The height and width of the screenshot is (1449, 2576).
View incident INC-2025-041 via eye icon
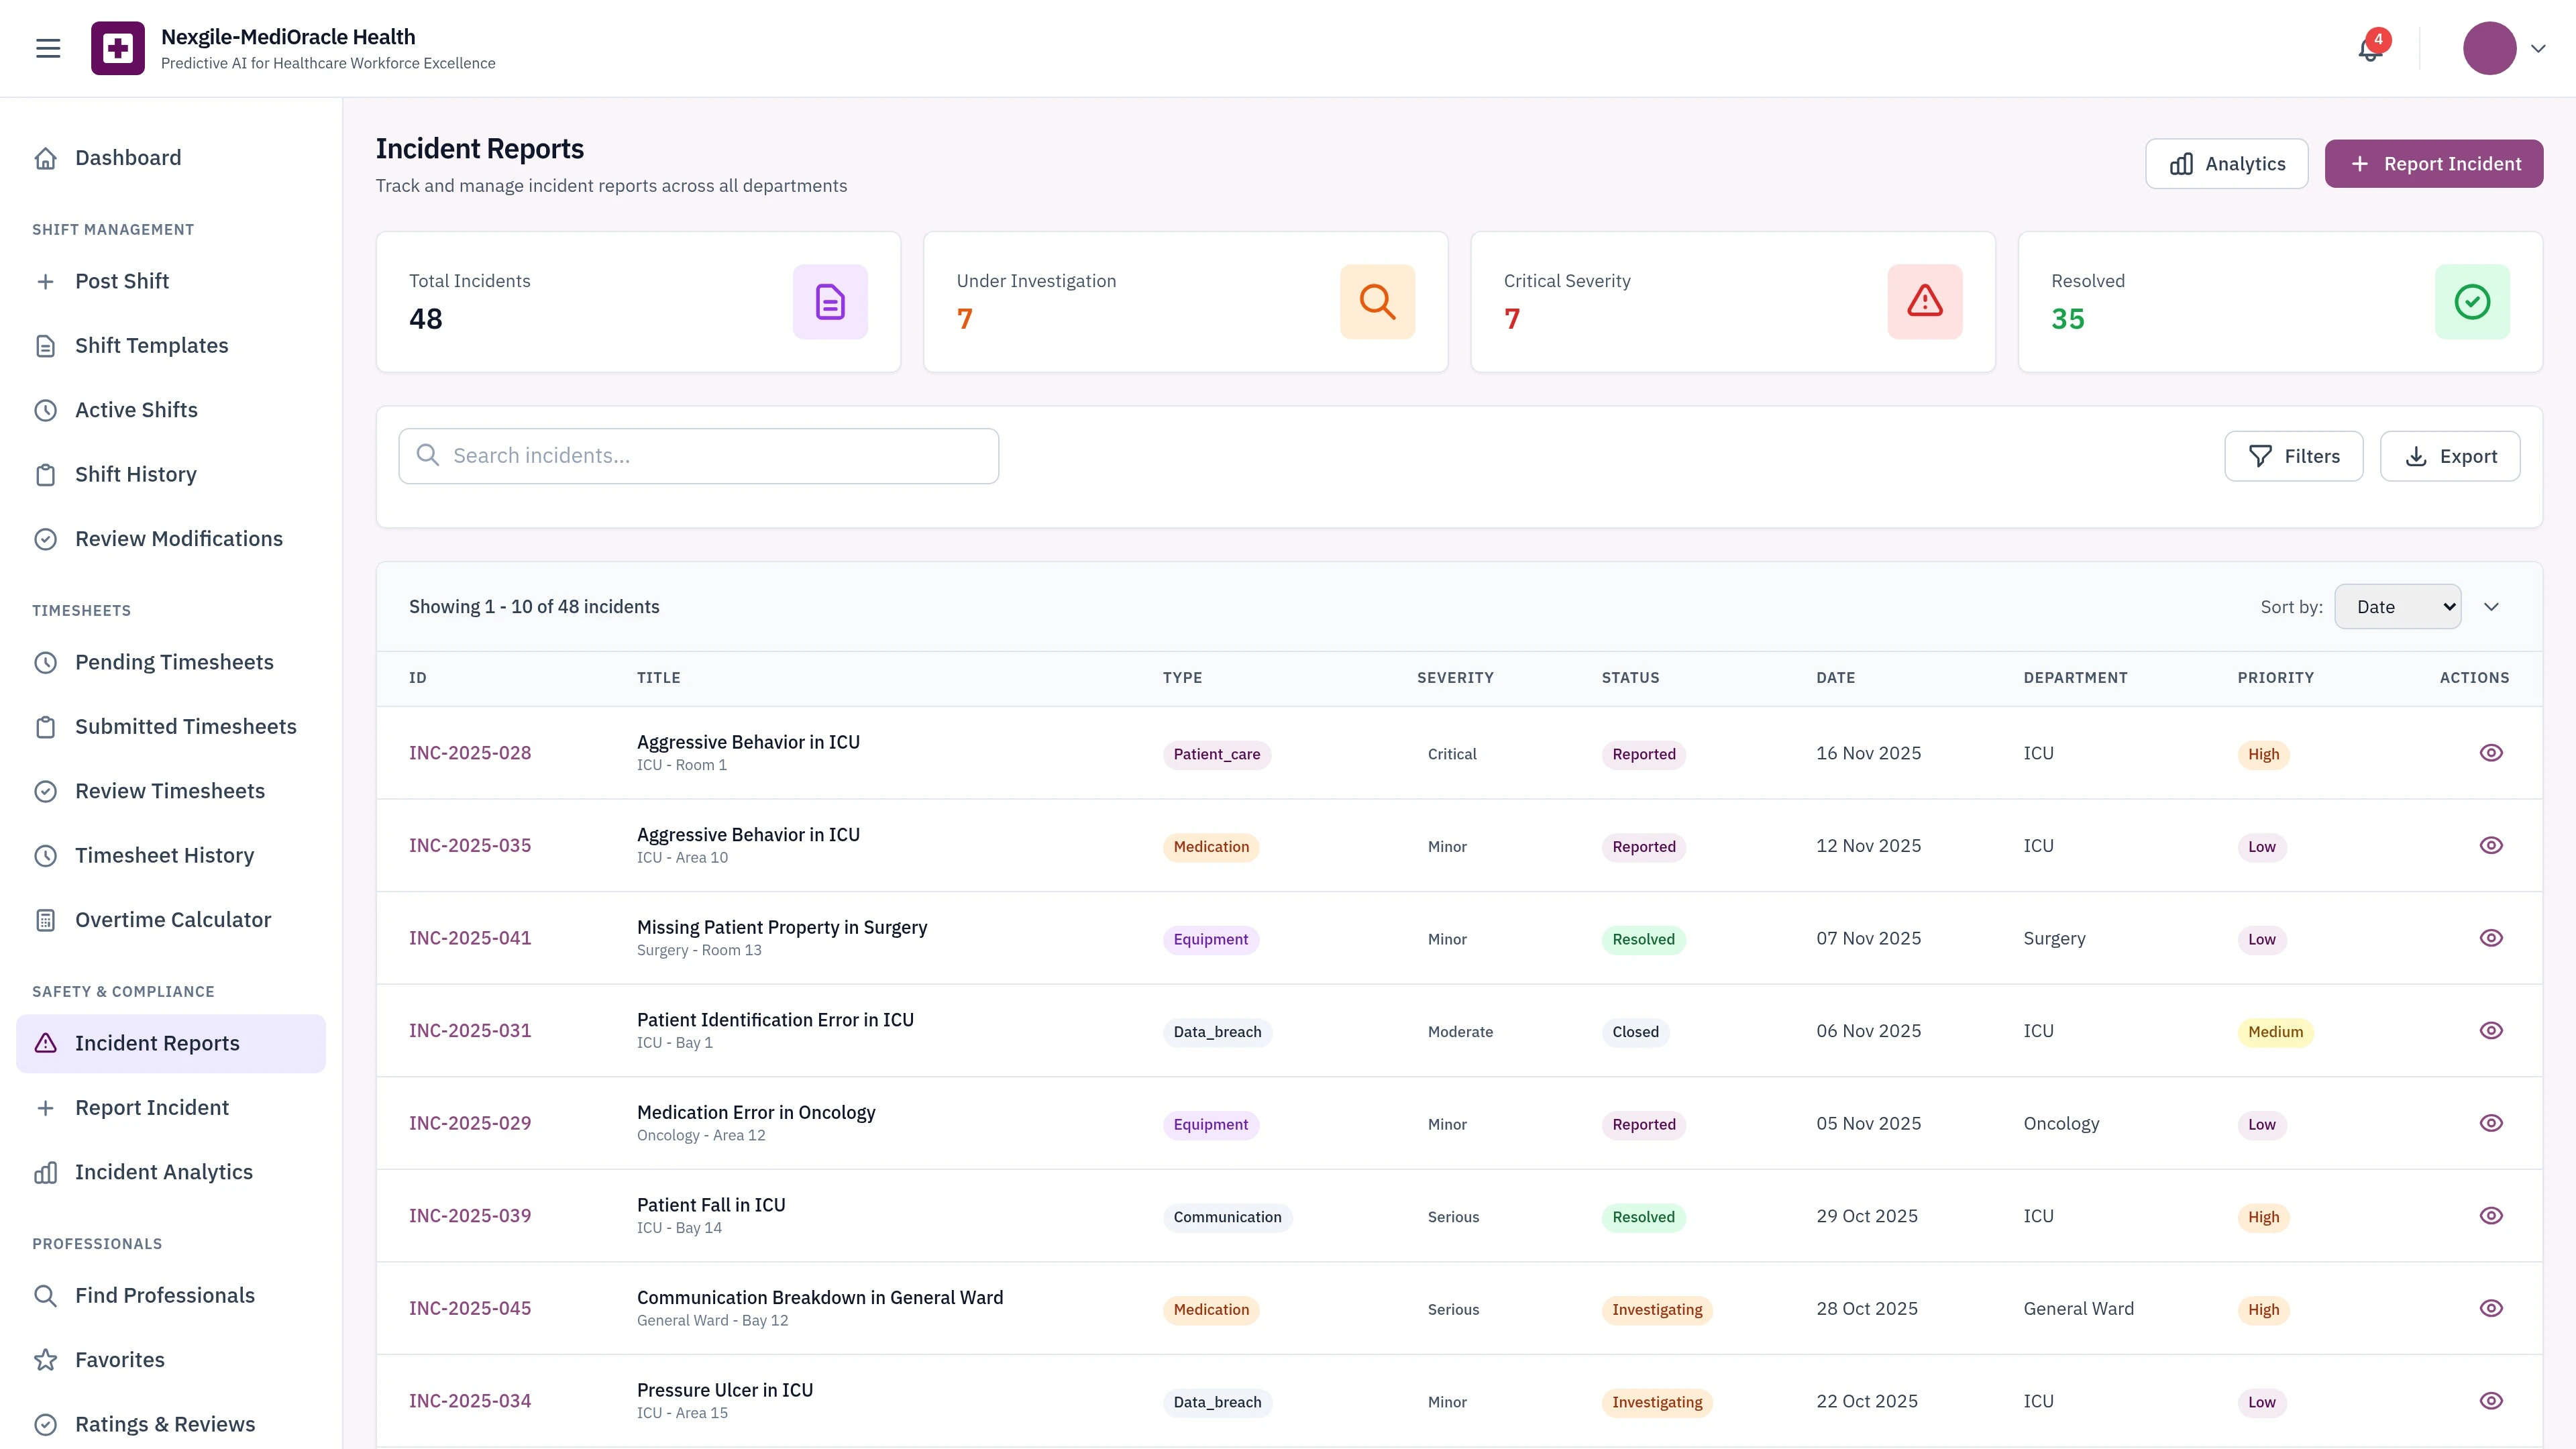coord(2491,938)
